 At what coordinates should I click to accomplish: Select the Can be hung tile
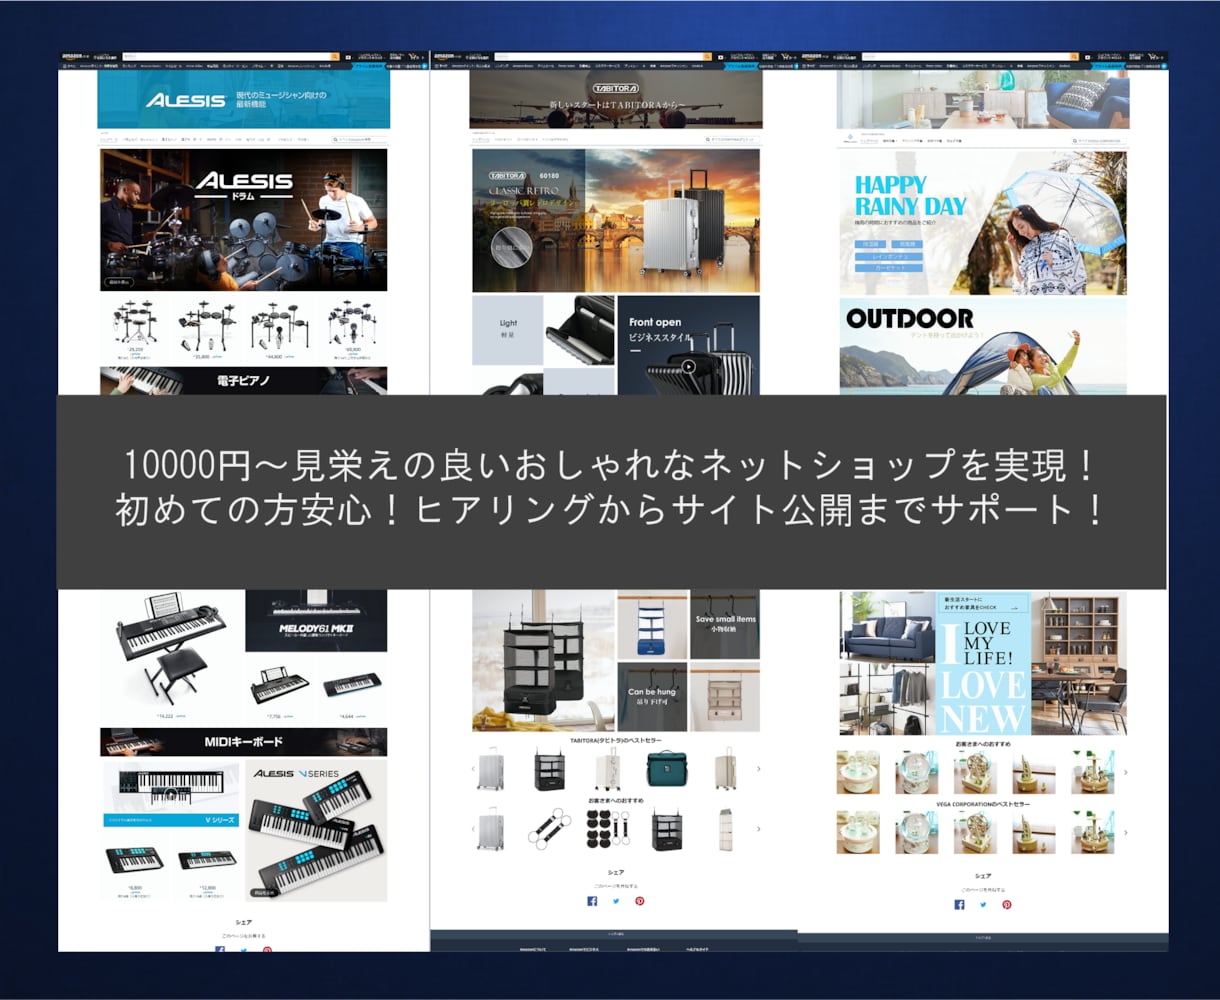coord(652,697)
